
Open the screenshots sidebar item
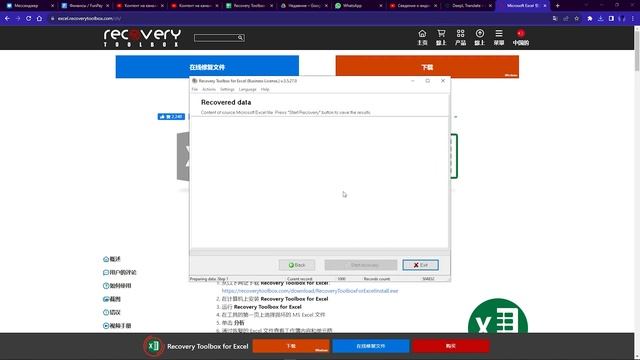click(x=112, y=299)
